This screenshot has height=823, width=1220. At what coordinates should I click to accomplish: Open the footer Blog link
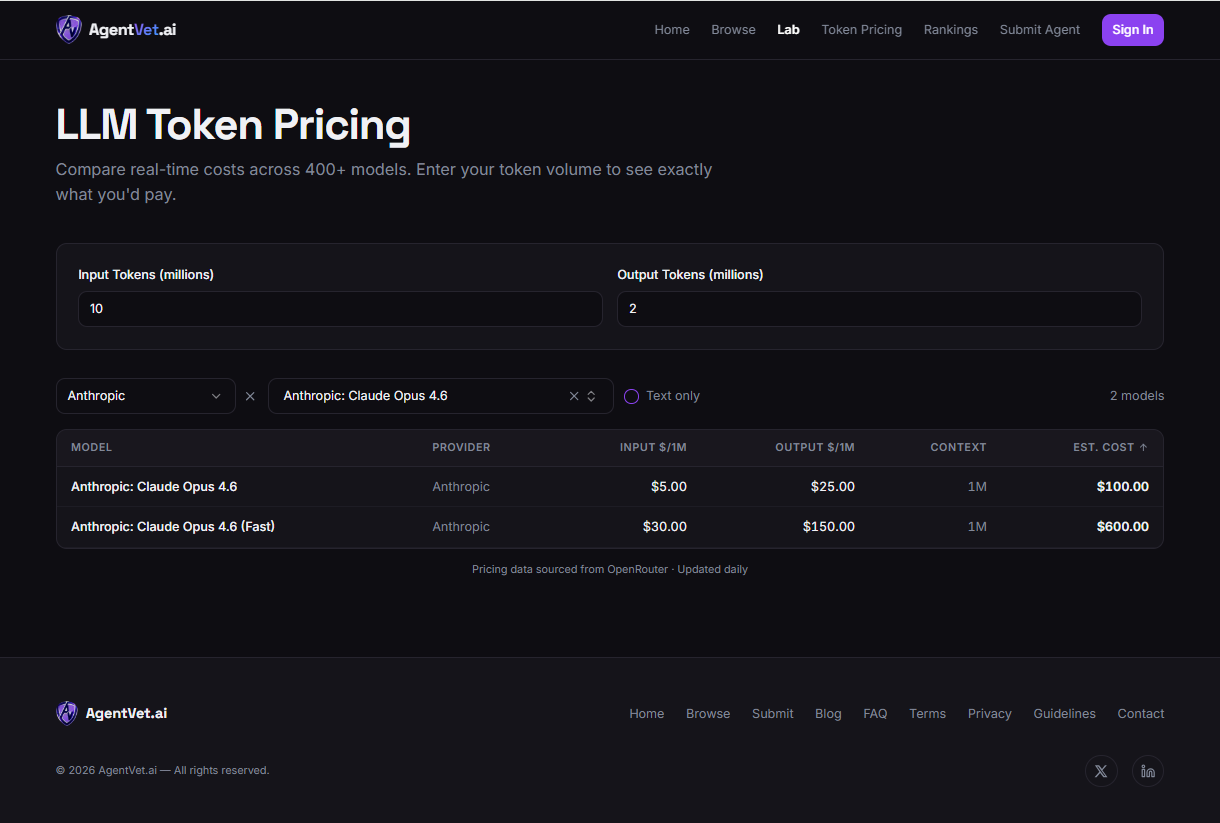(x=828, y=714)
